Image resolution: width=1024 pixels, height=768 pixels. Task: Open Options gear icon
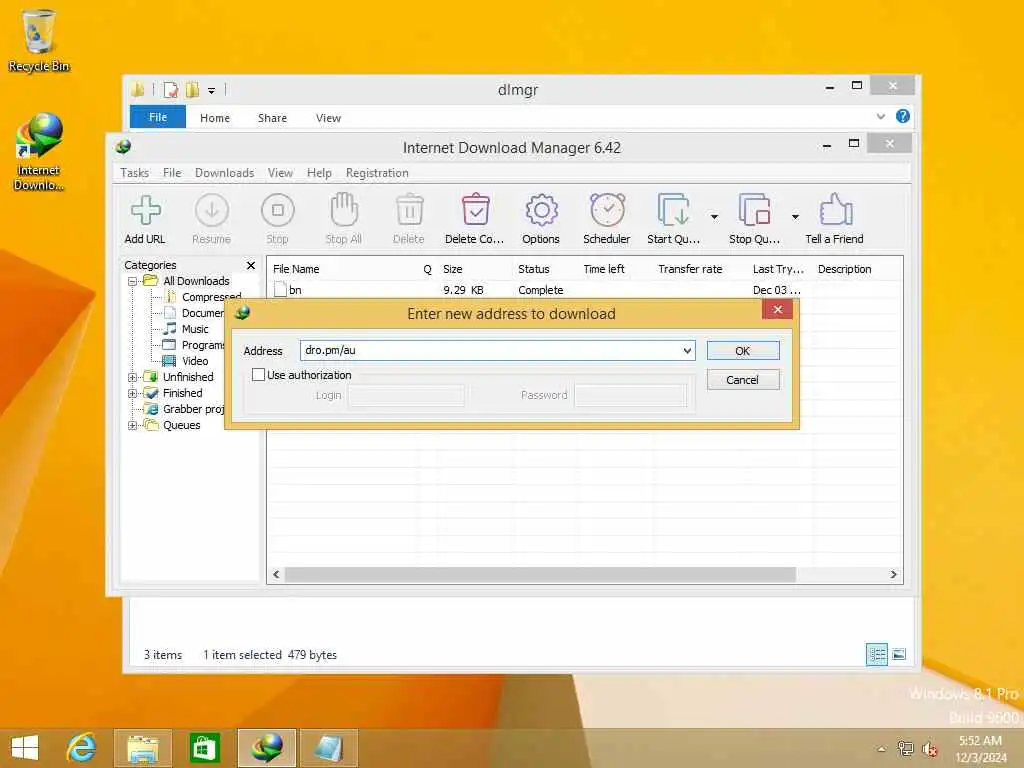pyautogui.click(x=541, y=210)
